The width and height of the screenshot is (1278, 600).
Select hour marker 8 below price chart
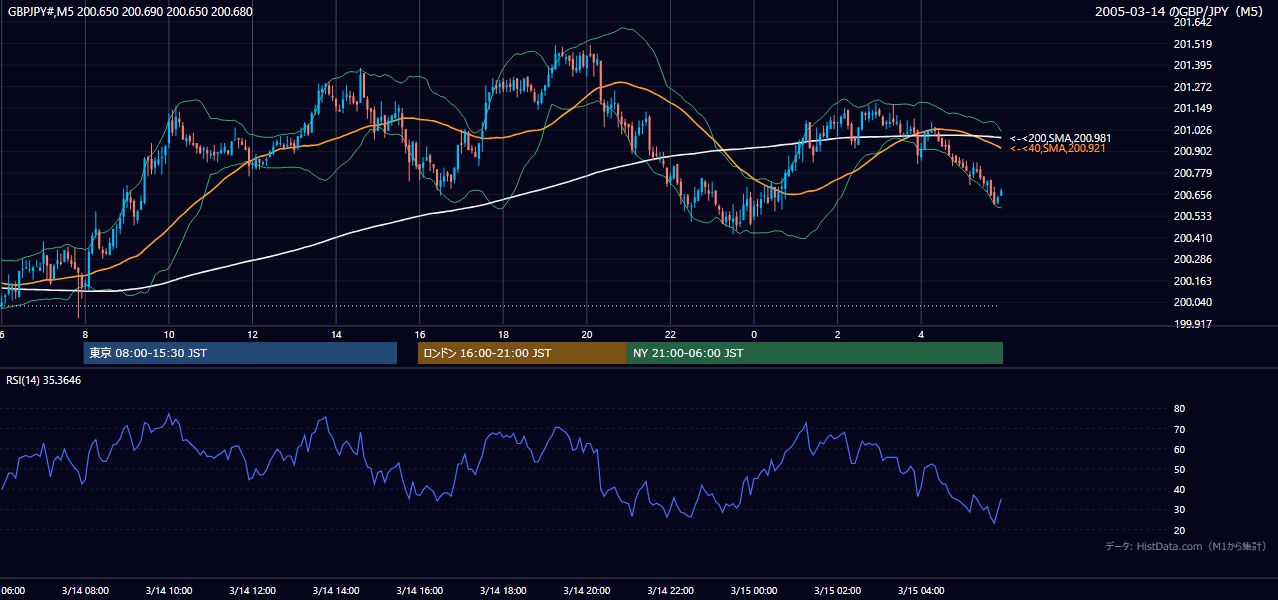[85, 335]
